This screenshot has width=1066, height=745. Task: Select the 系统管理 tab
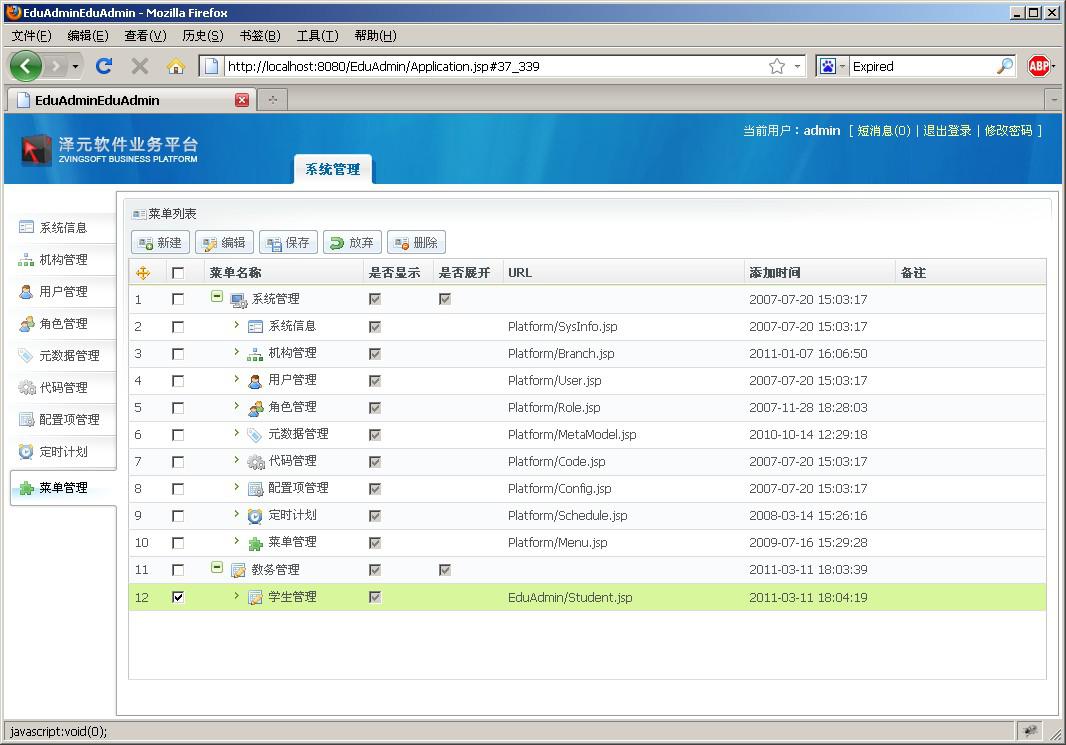point(332,169)
